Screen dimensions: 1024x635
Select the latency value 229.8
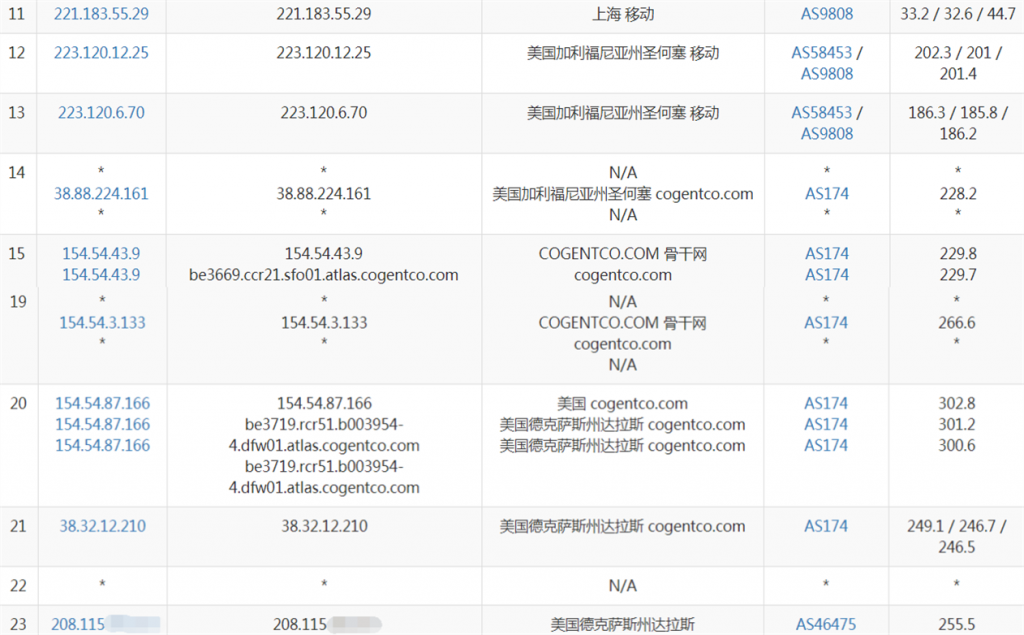point(958,253)
